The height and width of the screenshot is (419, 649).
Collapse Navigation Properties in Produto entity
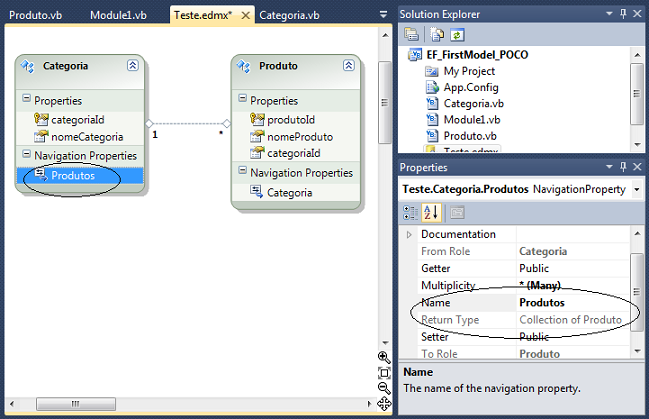tap(243, 171)
